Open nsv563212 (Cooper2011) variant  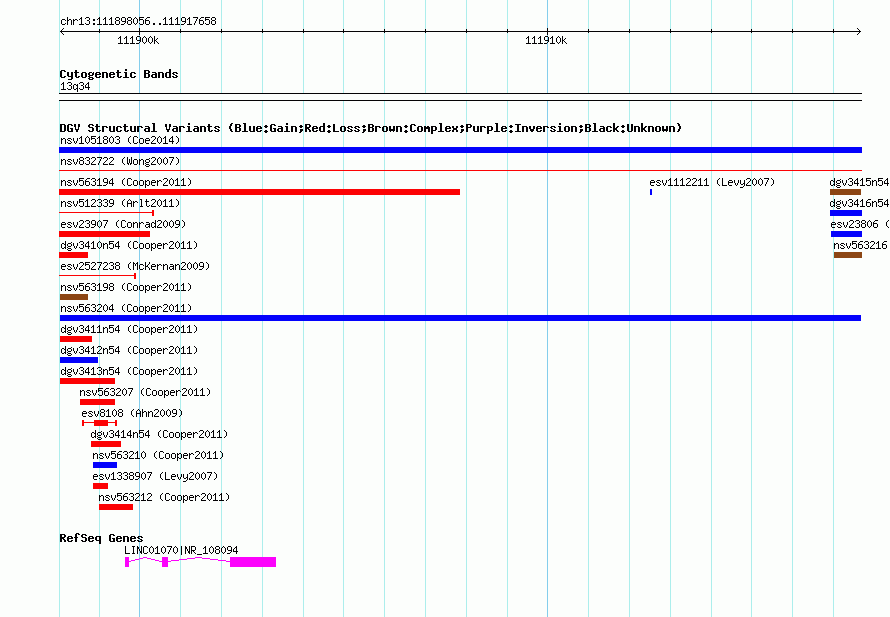pyautogui.click(x=164, y=497)
